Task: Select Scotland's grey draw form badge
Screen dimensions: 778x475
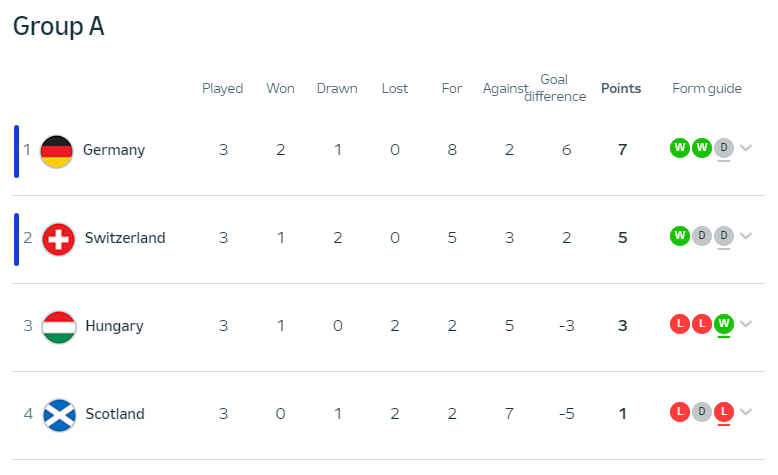Action: coord(702,412)
